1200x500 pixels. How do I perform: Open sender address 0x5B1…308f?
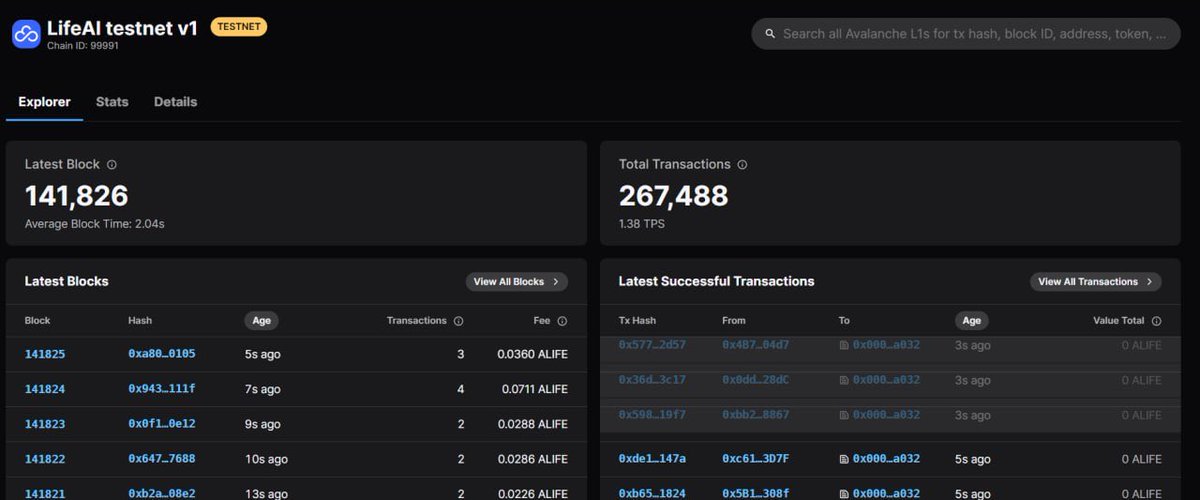pos(755,493)
